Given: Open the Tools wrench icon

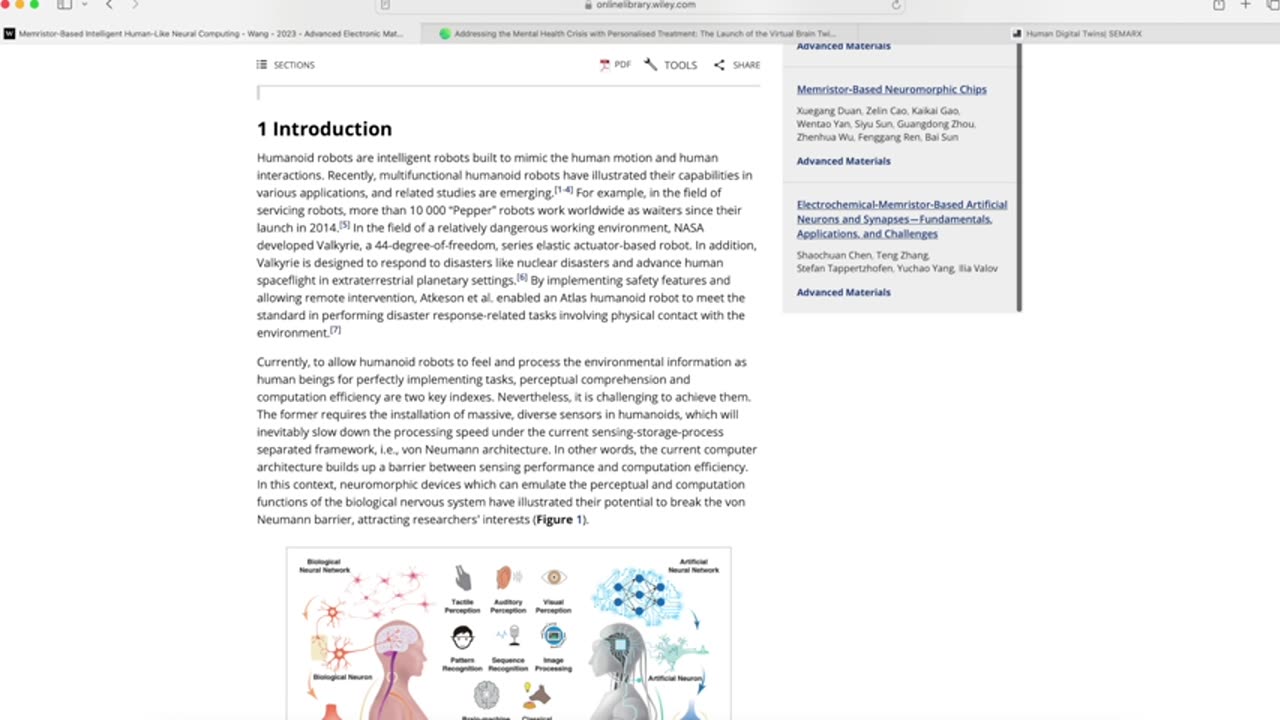Looking at the screenshot, I should click(x=650, y=65).
